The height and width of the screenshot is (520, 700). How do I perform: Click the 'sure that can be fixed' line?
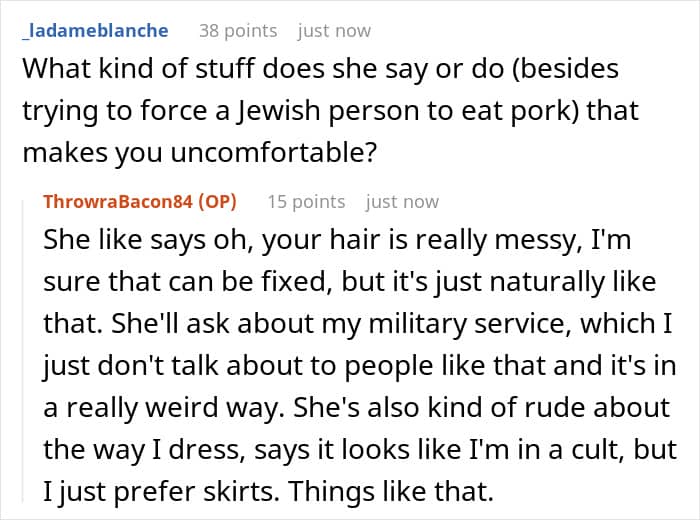pyautogui.click(x=350, y=282)
